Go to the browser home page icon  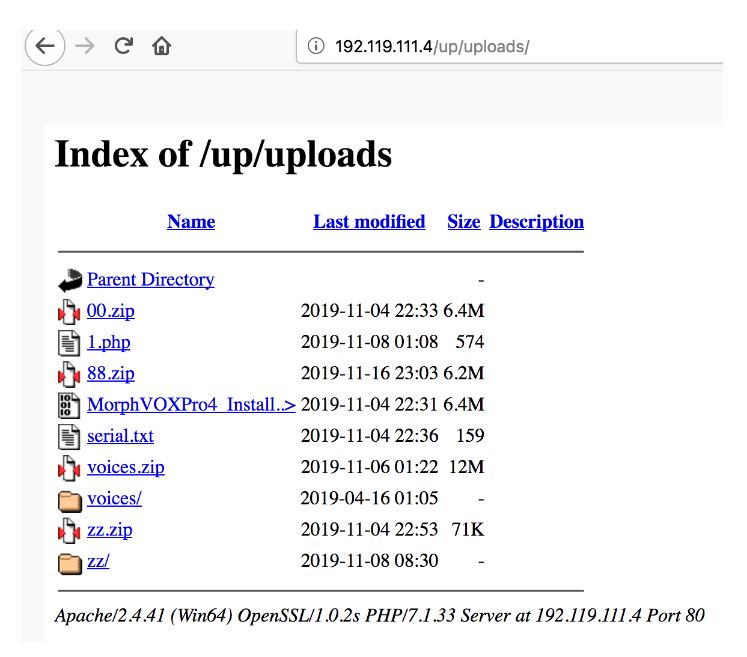(x=161, y=46)
